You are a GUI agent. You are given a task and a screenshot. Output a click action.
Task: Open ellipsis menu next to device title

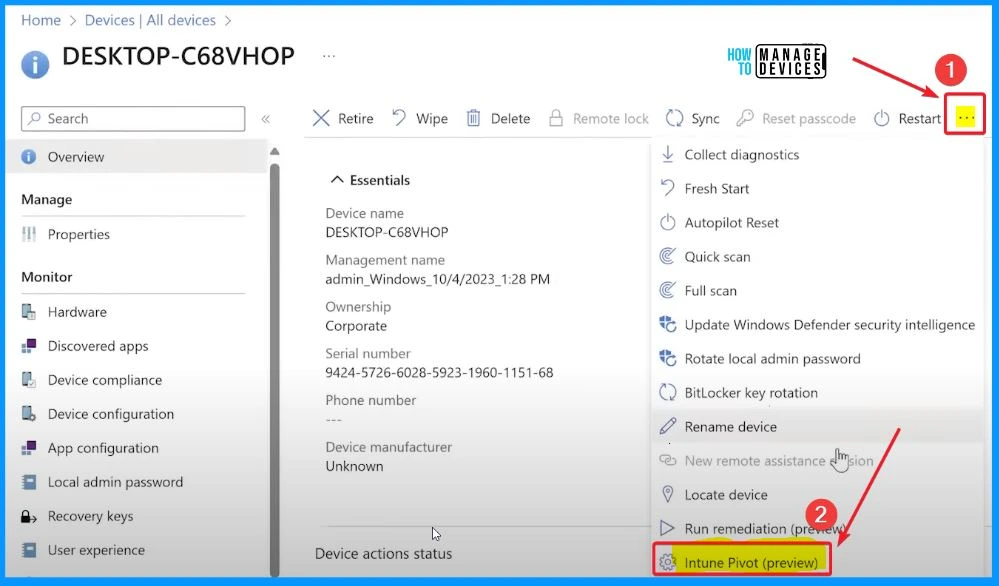[329, 56]
